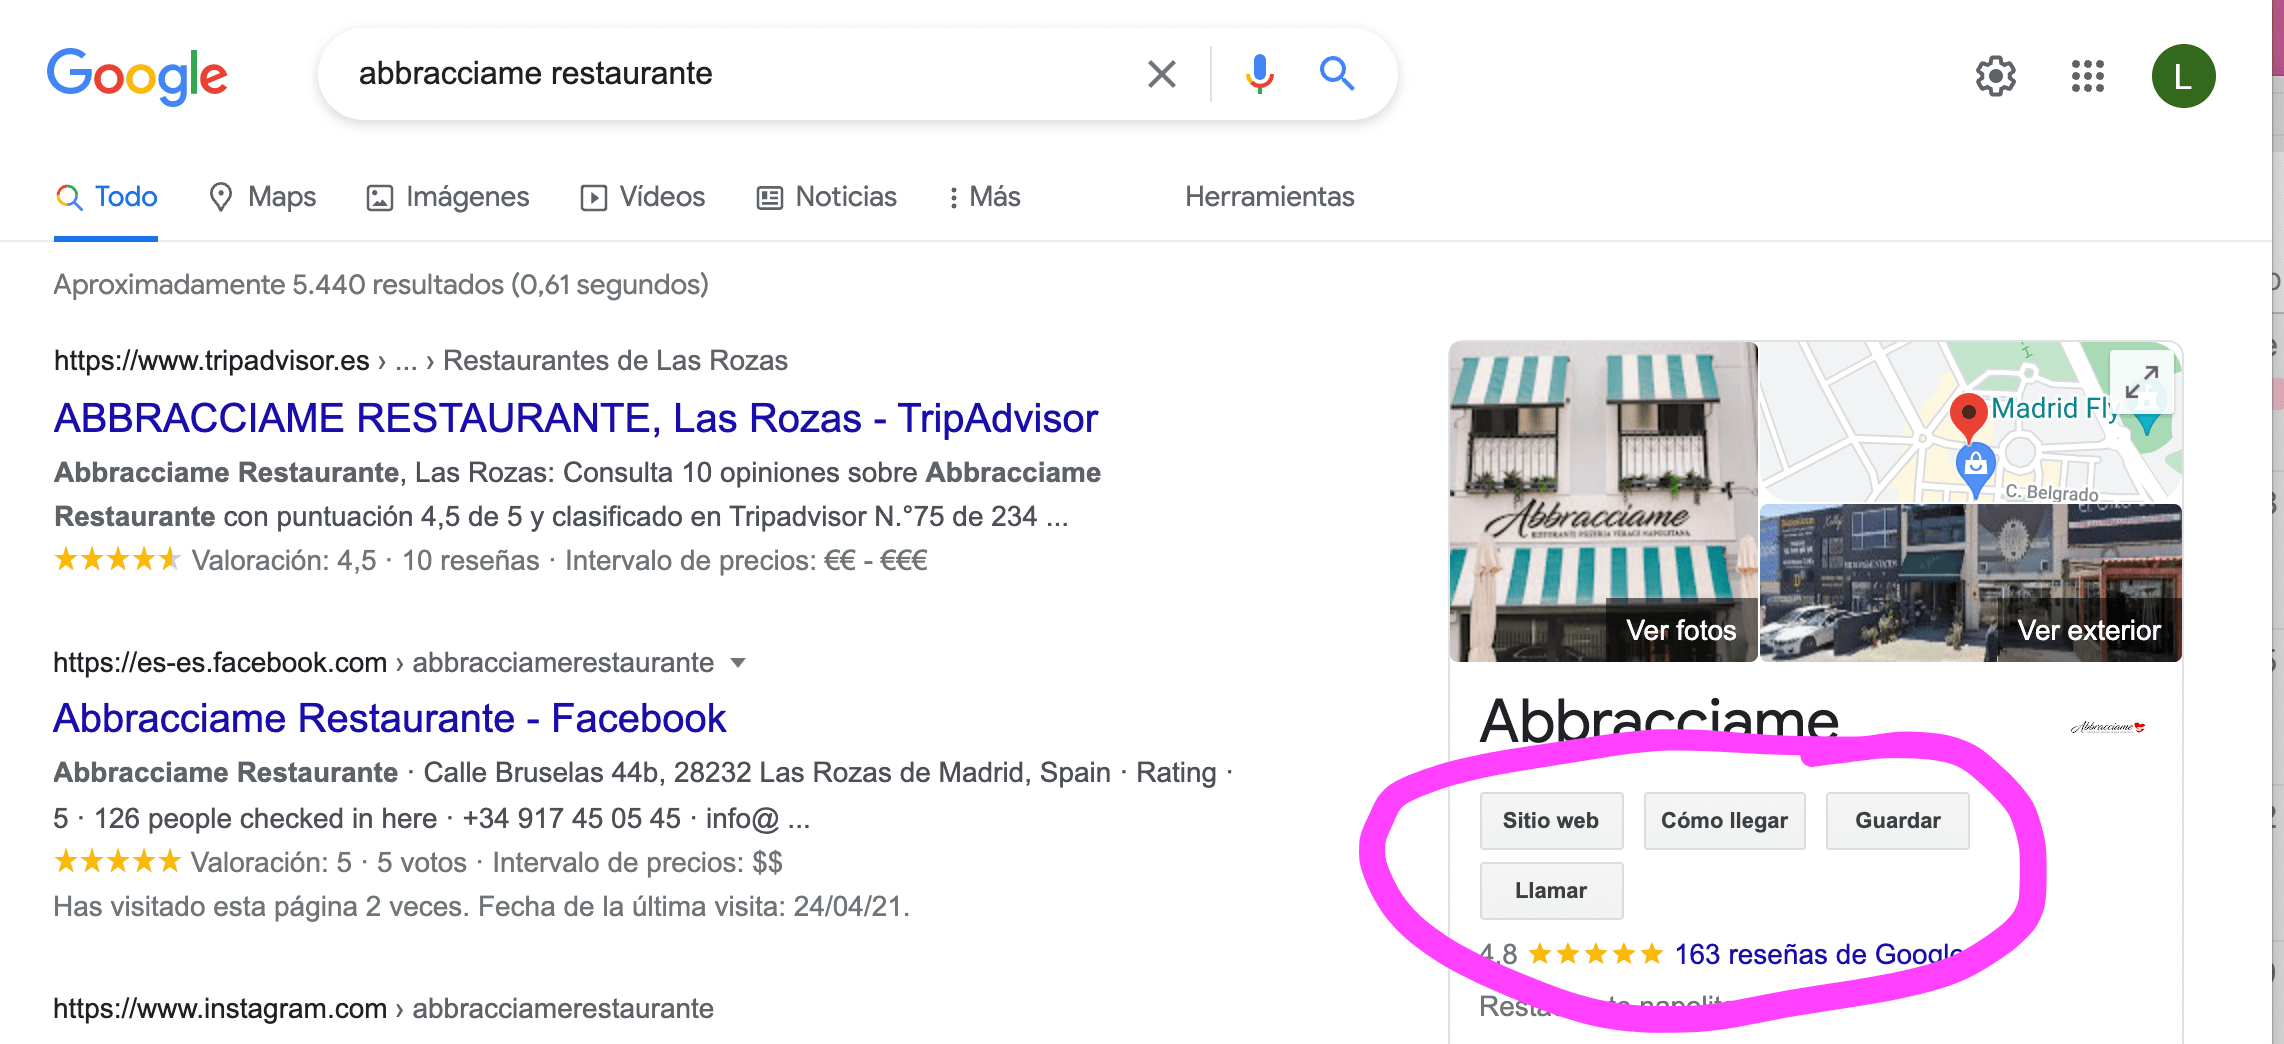
Task: Open the dropdown arrow next to the Facebook URL
Action: [738, 663]
